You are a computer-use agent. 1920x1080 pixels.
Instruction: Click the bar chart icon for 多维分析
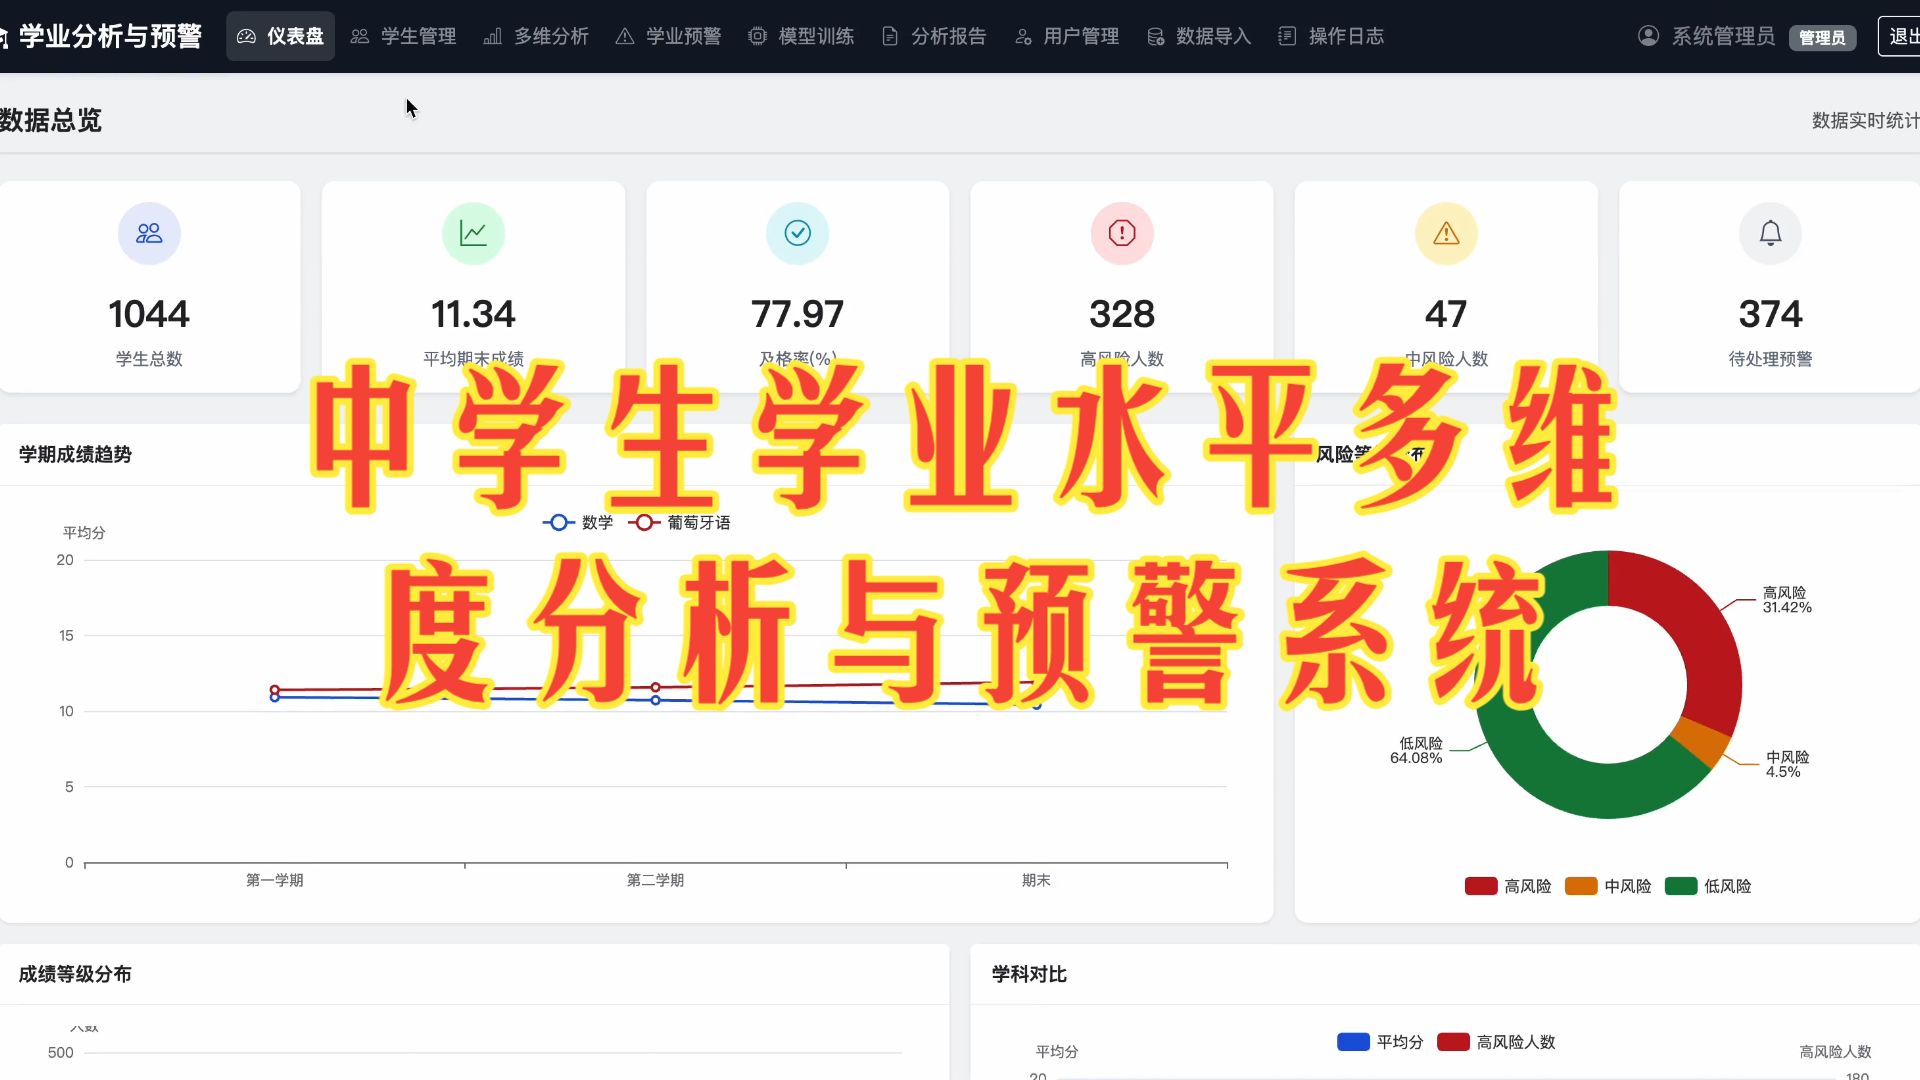(492, 36)
